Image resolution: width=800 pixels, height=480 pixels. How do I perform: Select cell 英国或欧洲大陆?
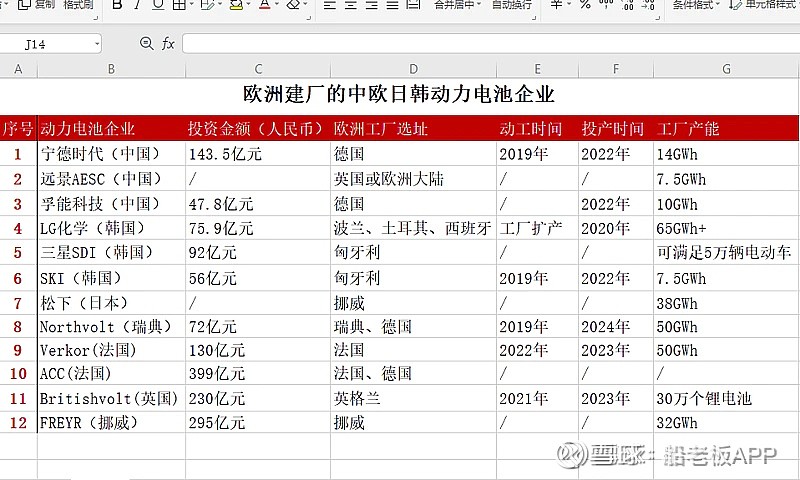(413, 179)
